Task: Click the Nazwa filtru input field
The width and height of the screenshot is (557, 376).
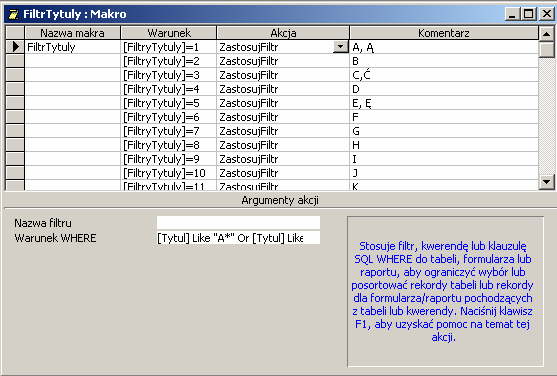Action: (x=238, y=223)
